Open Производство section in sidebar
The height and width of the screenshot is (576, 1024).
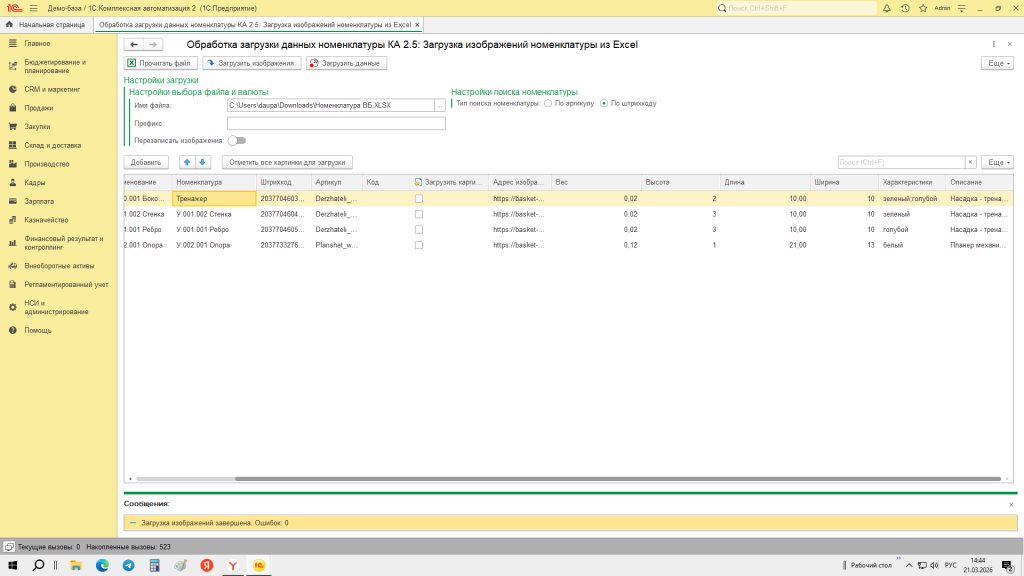46,164
